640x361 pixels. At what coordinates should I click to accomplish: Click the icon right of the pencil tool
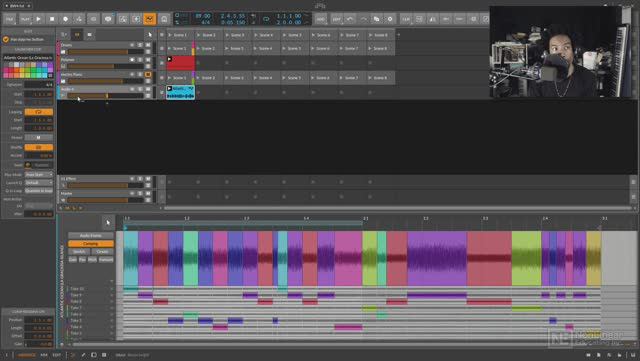(x=94, y=355)
